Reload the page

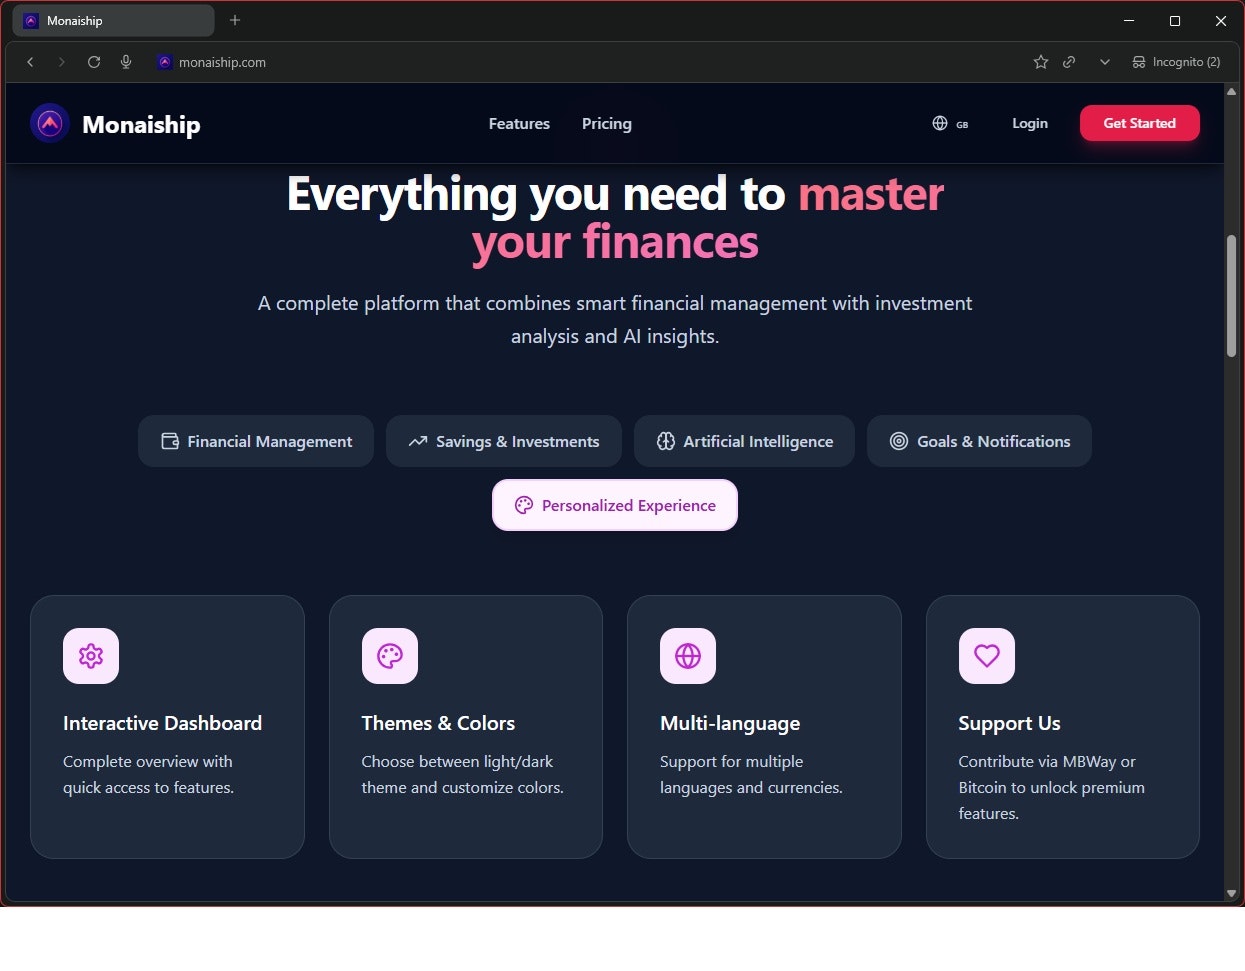94,62
